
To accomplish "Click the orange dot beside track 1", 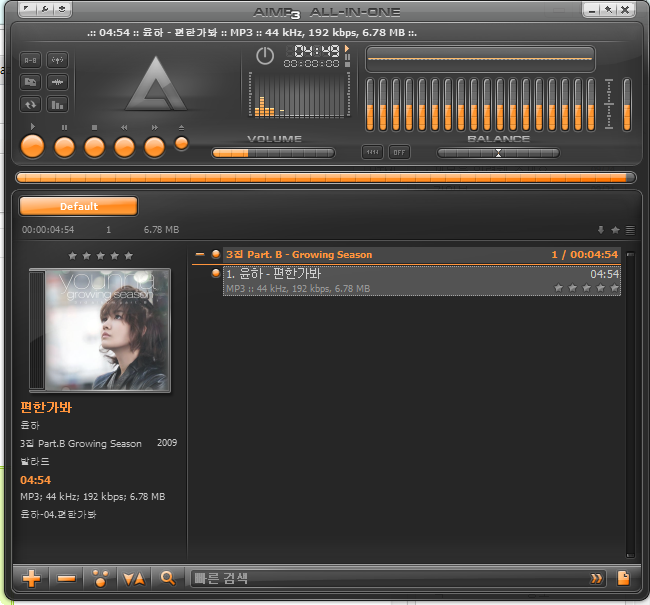I will [216, 273].
